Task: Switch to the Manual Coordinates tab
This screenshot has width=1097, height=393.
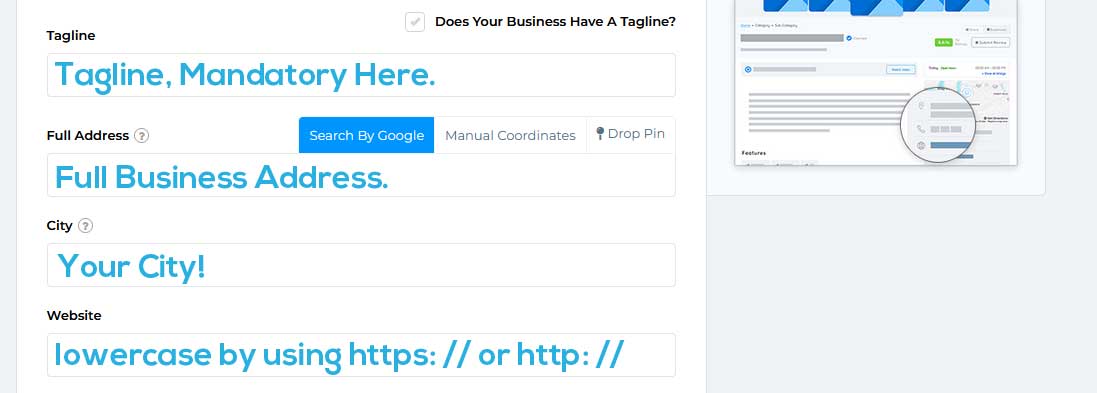Action: point(510,135)
